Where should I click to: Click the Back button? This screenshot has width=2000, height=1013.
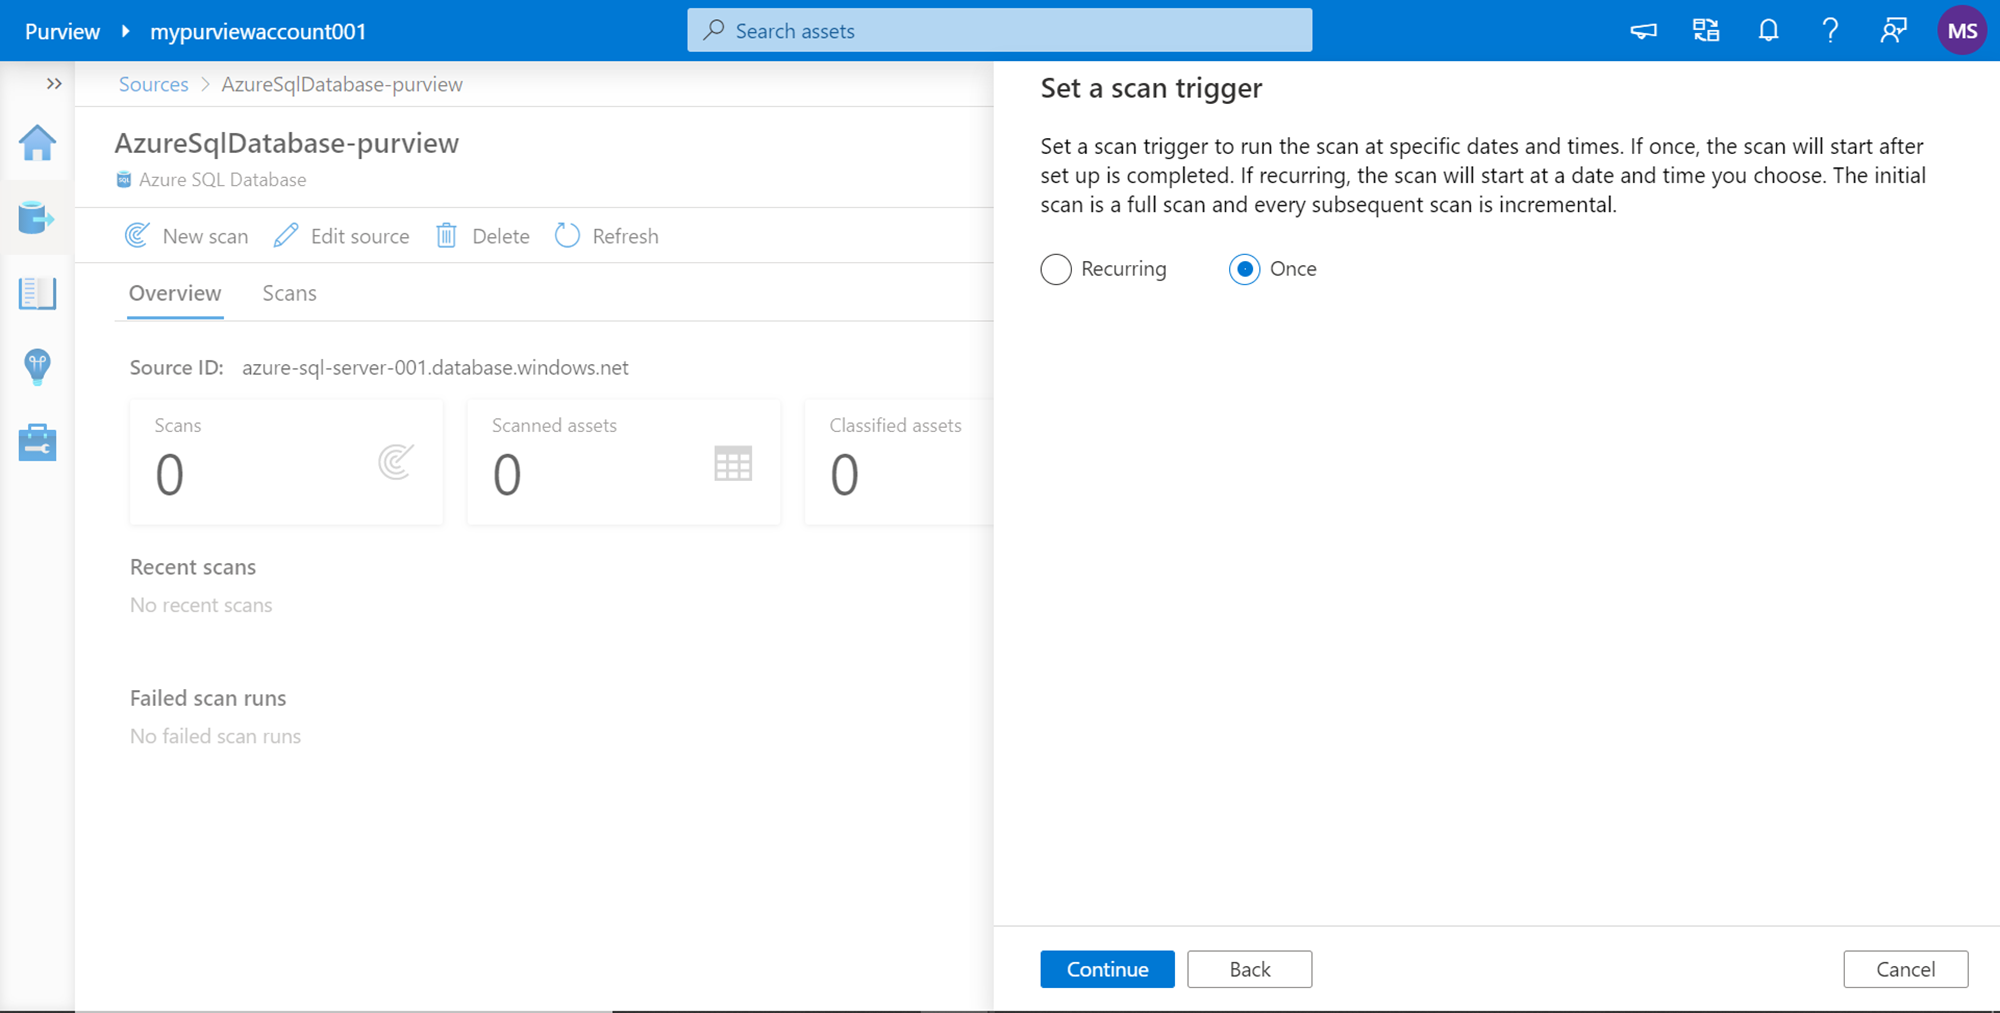point(1249,969)
